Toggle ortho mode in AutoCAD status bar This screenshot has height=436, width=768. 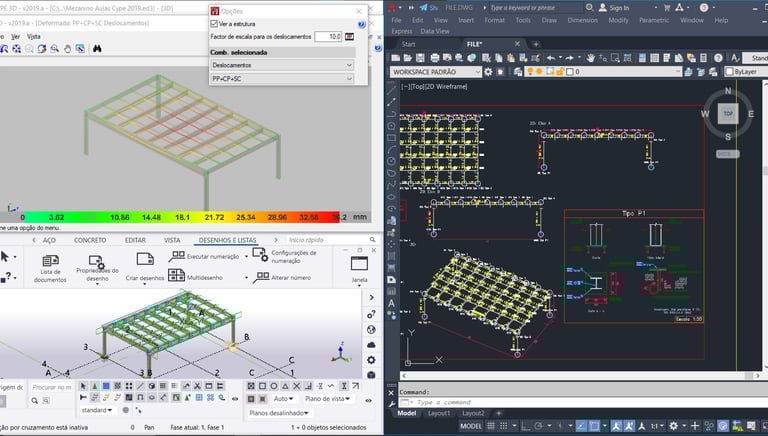525,426
